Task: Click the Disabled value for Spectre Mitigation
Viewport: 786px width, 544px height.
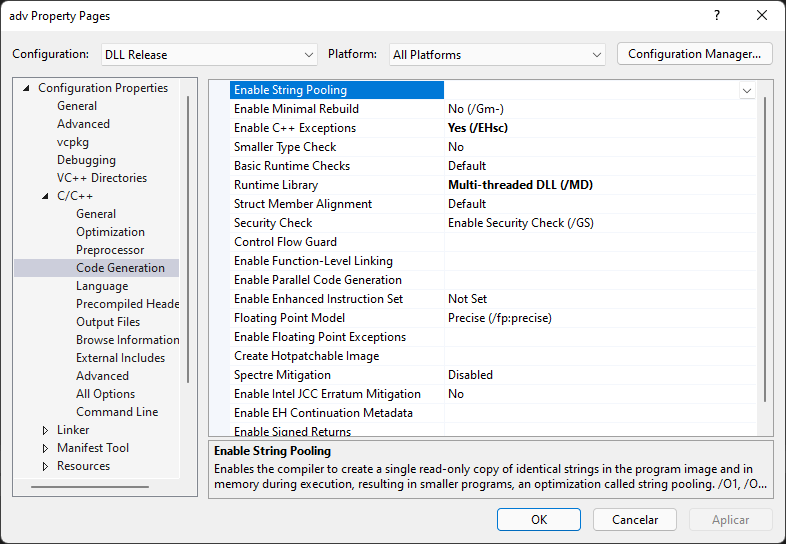Action: tap(470, 375)
